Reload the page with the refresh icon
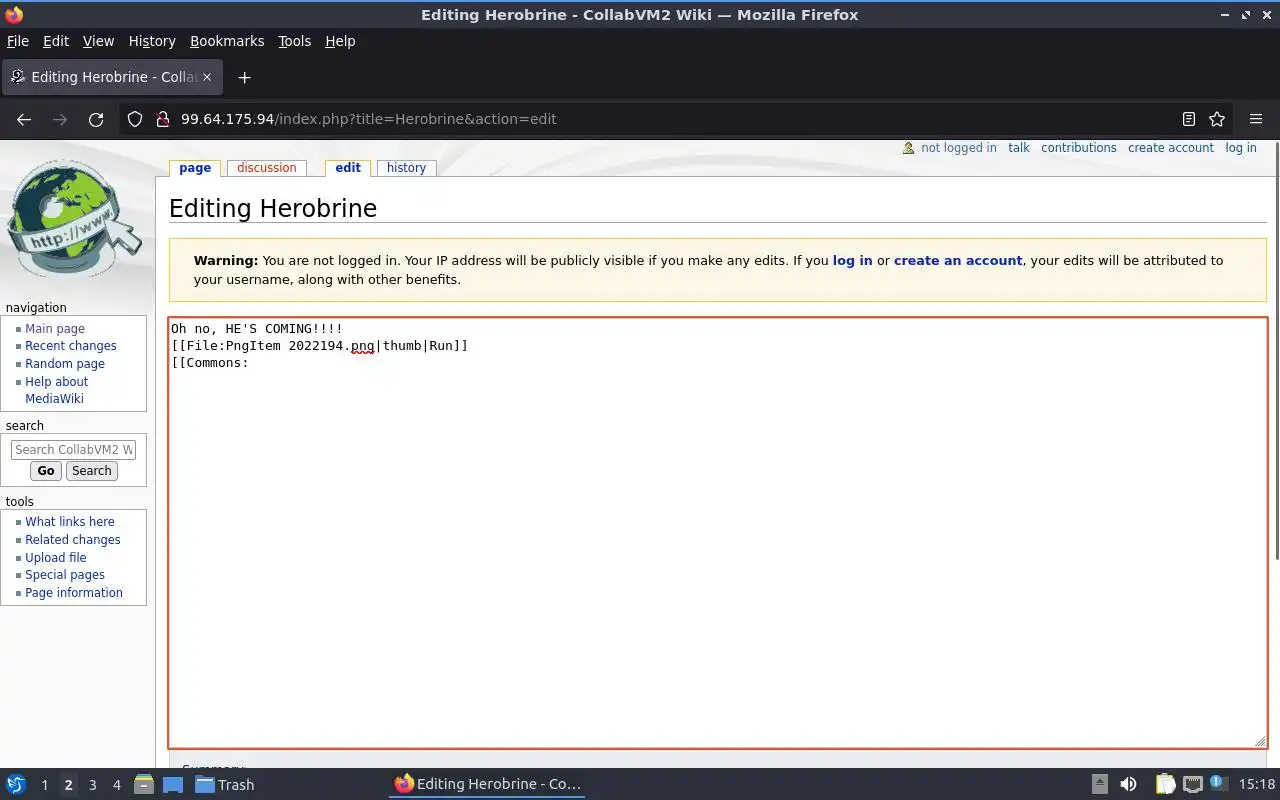This screenshot has width=1280, height=800. point(96,119)
